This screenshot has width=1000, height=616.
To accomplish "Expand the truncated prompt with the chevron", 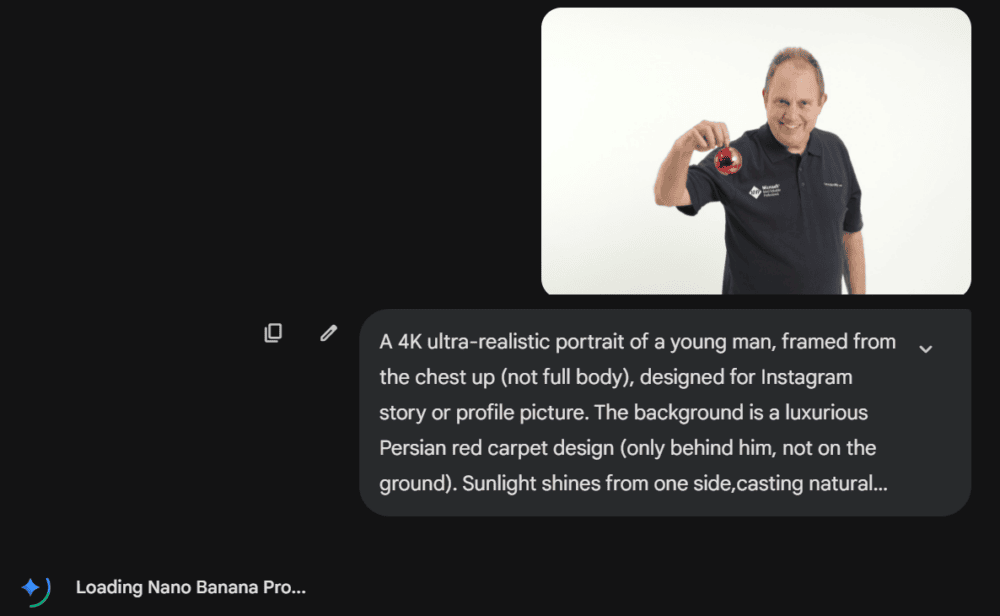I will click(x=925, y=349).
